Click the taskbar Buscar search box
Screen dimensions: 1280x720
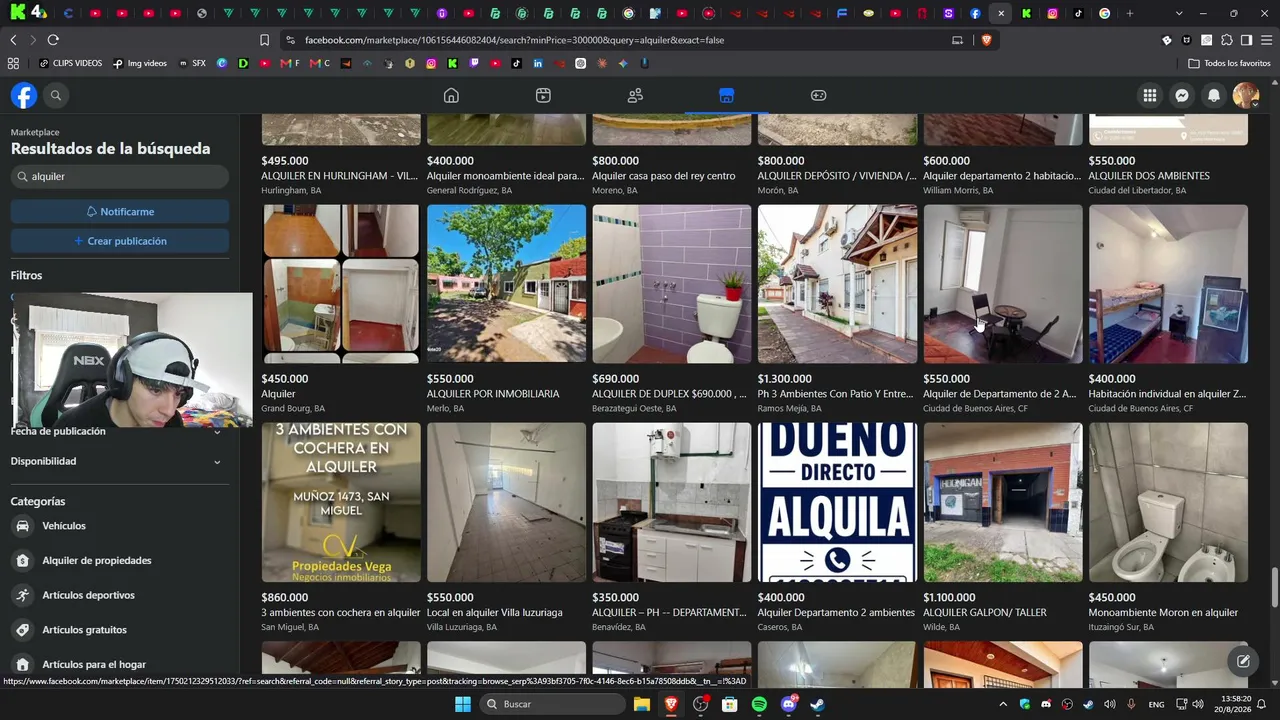[553, 704]
